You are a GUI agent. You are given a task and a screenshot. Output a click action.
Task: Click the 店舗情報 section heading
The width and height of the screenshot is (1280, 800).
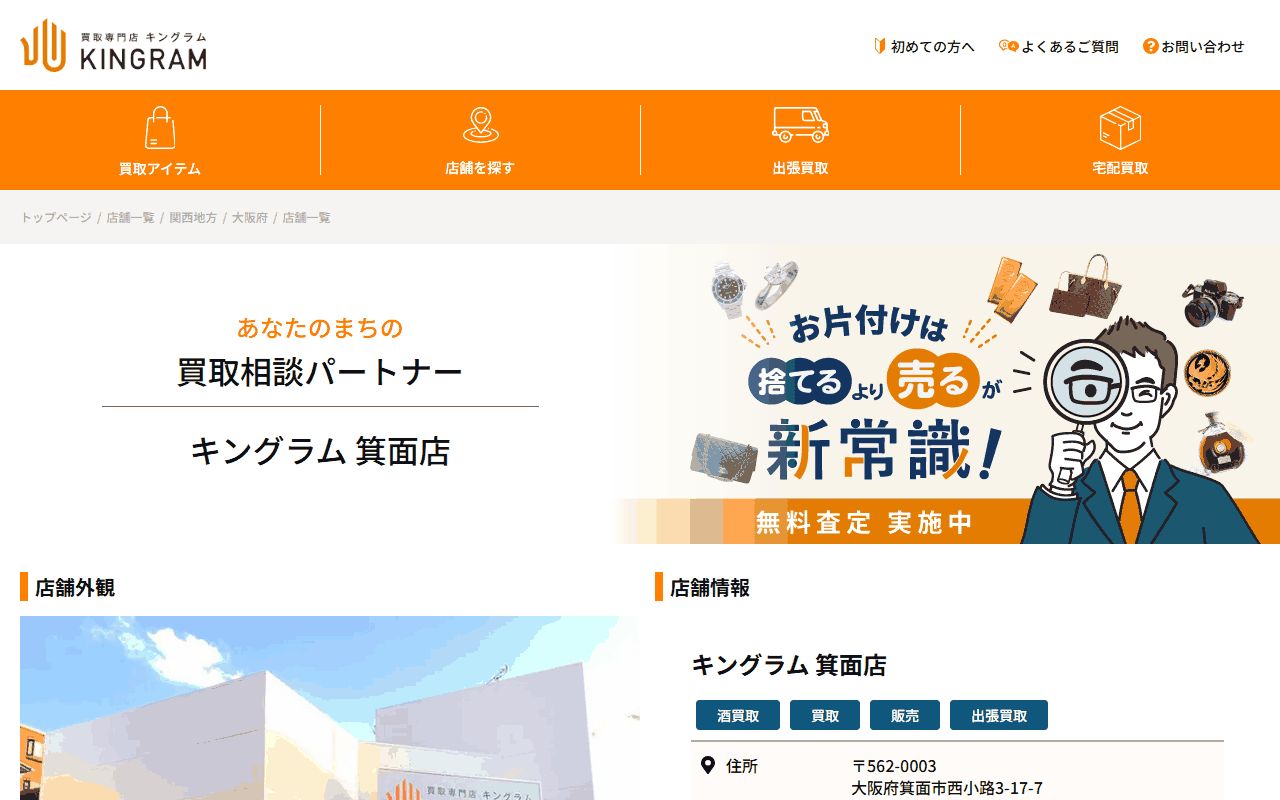click(710, 587)
